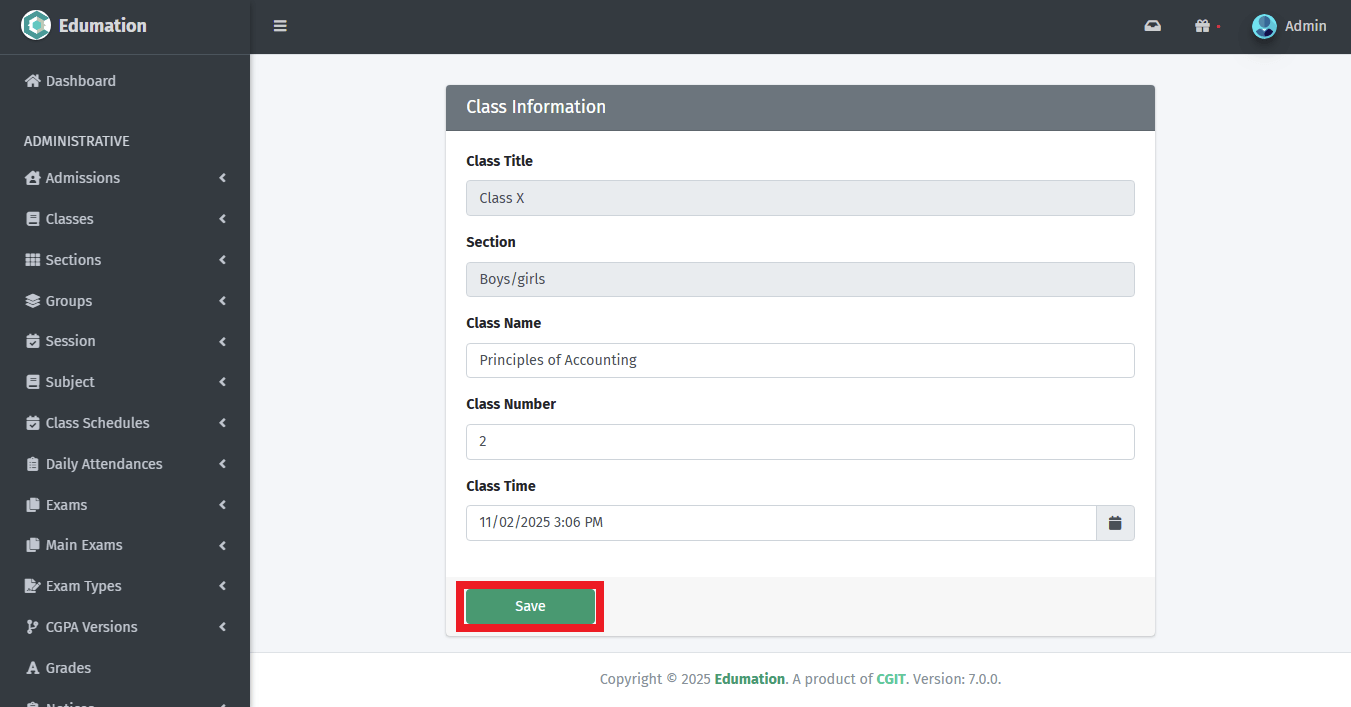Expand the CGPA Versions chevron
This screenshot has height=707, width=1351.
pos(222,627)
